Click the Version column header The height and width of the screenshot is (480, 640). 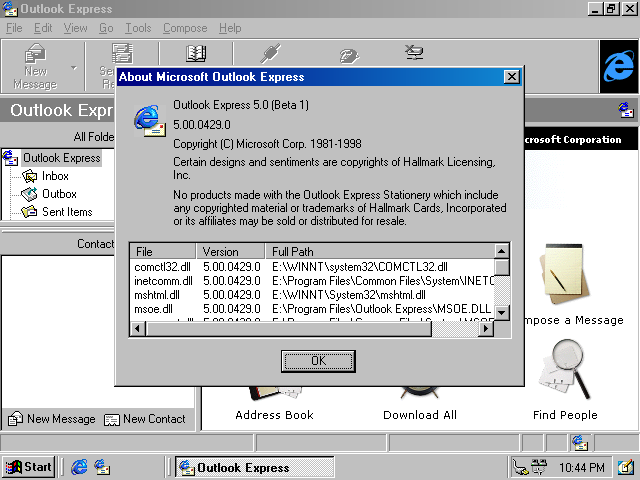point(231,251)
